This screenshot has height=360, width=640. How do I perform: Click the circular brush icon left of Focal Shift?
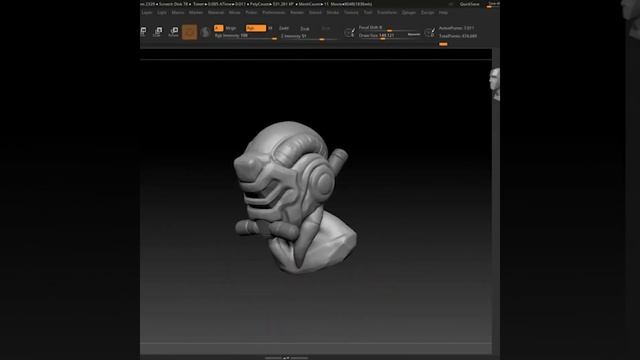click(349, 32)
